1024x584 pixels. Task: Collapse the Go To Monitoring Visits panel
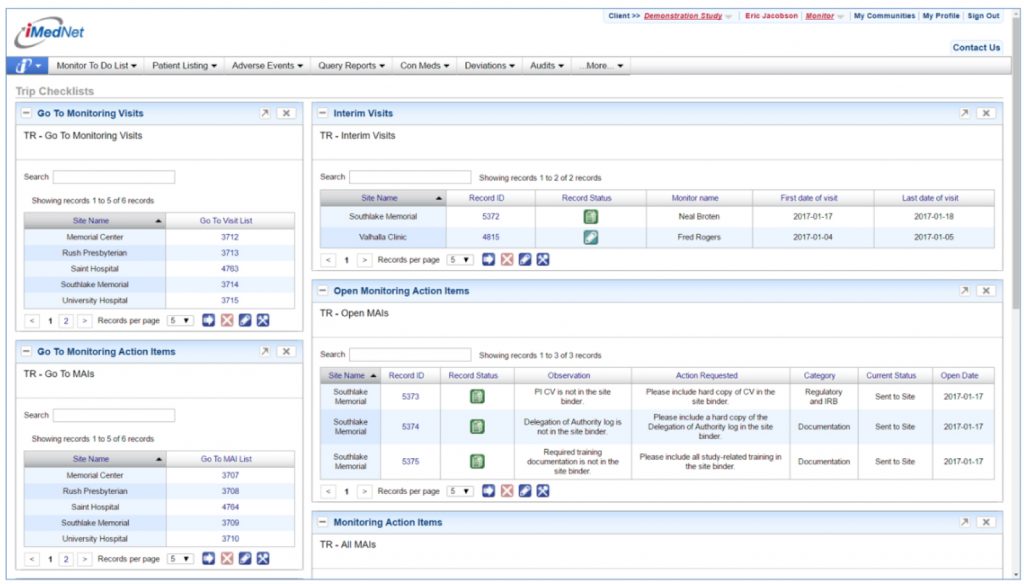26,114
